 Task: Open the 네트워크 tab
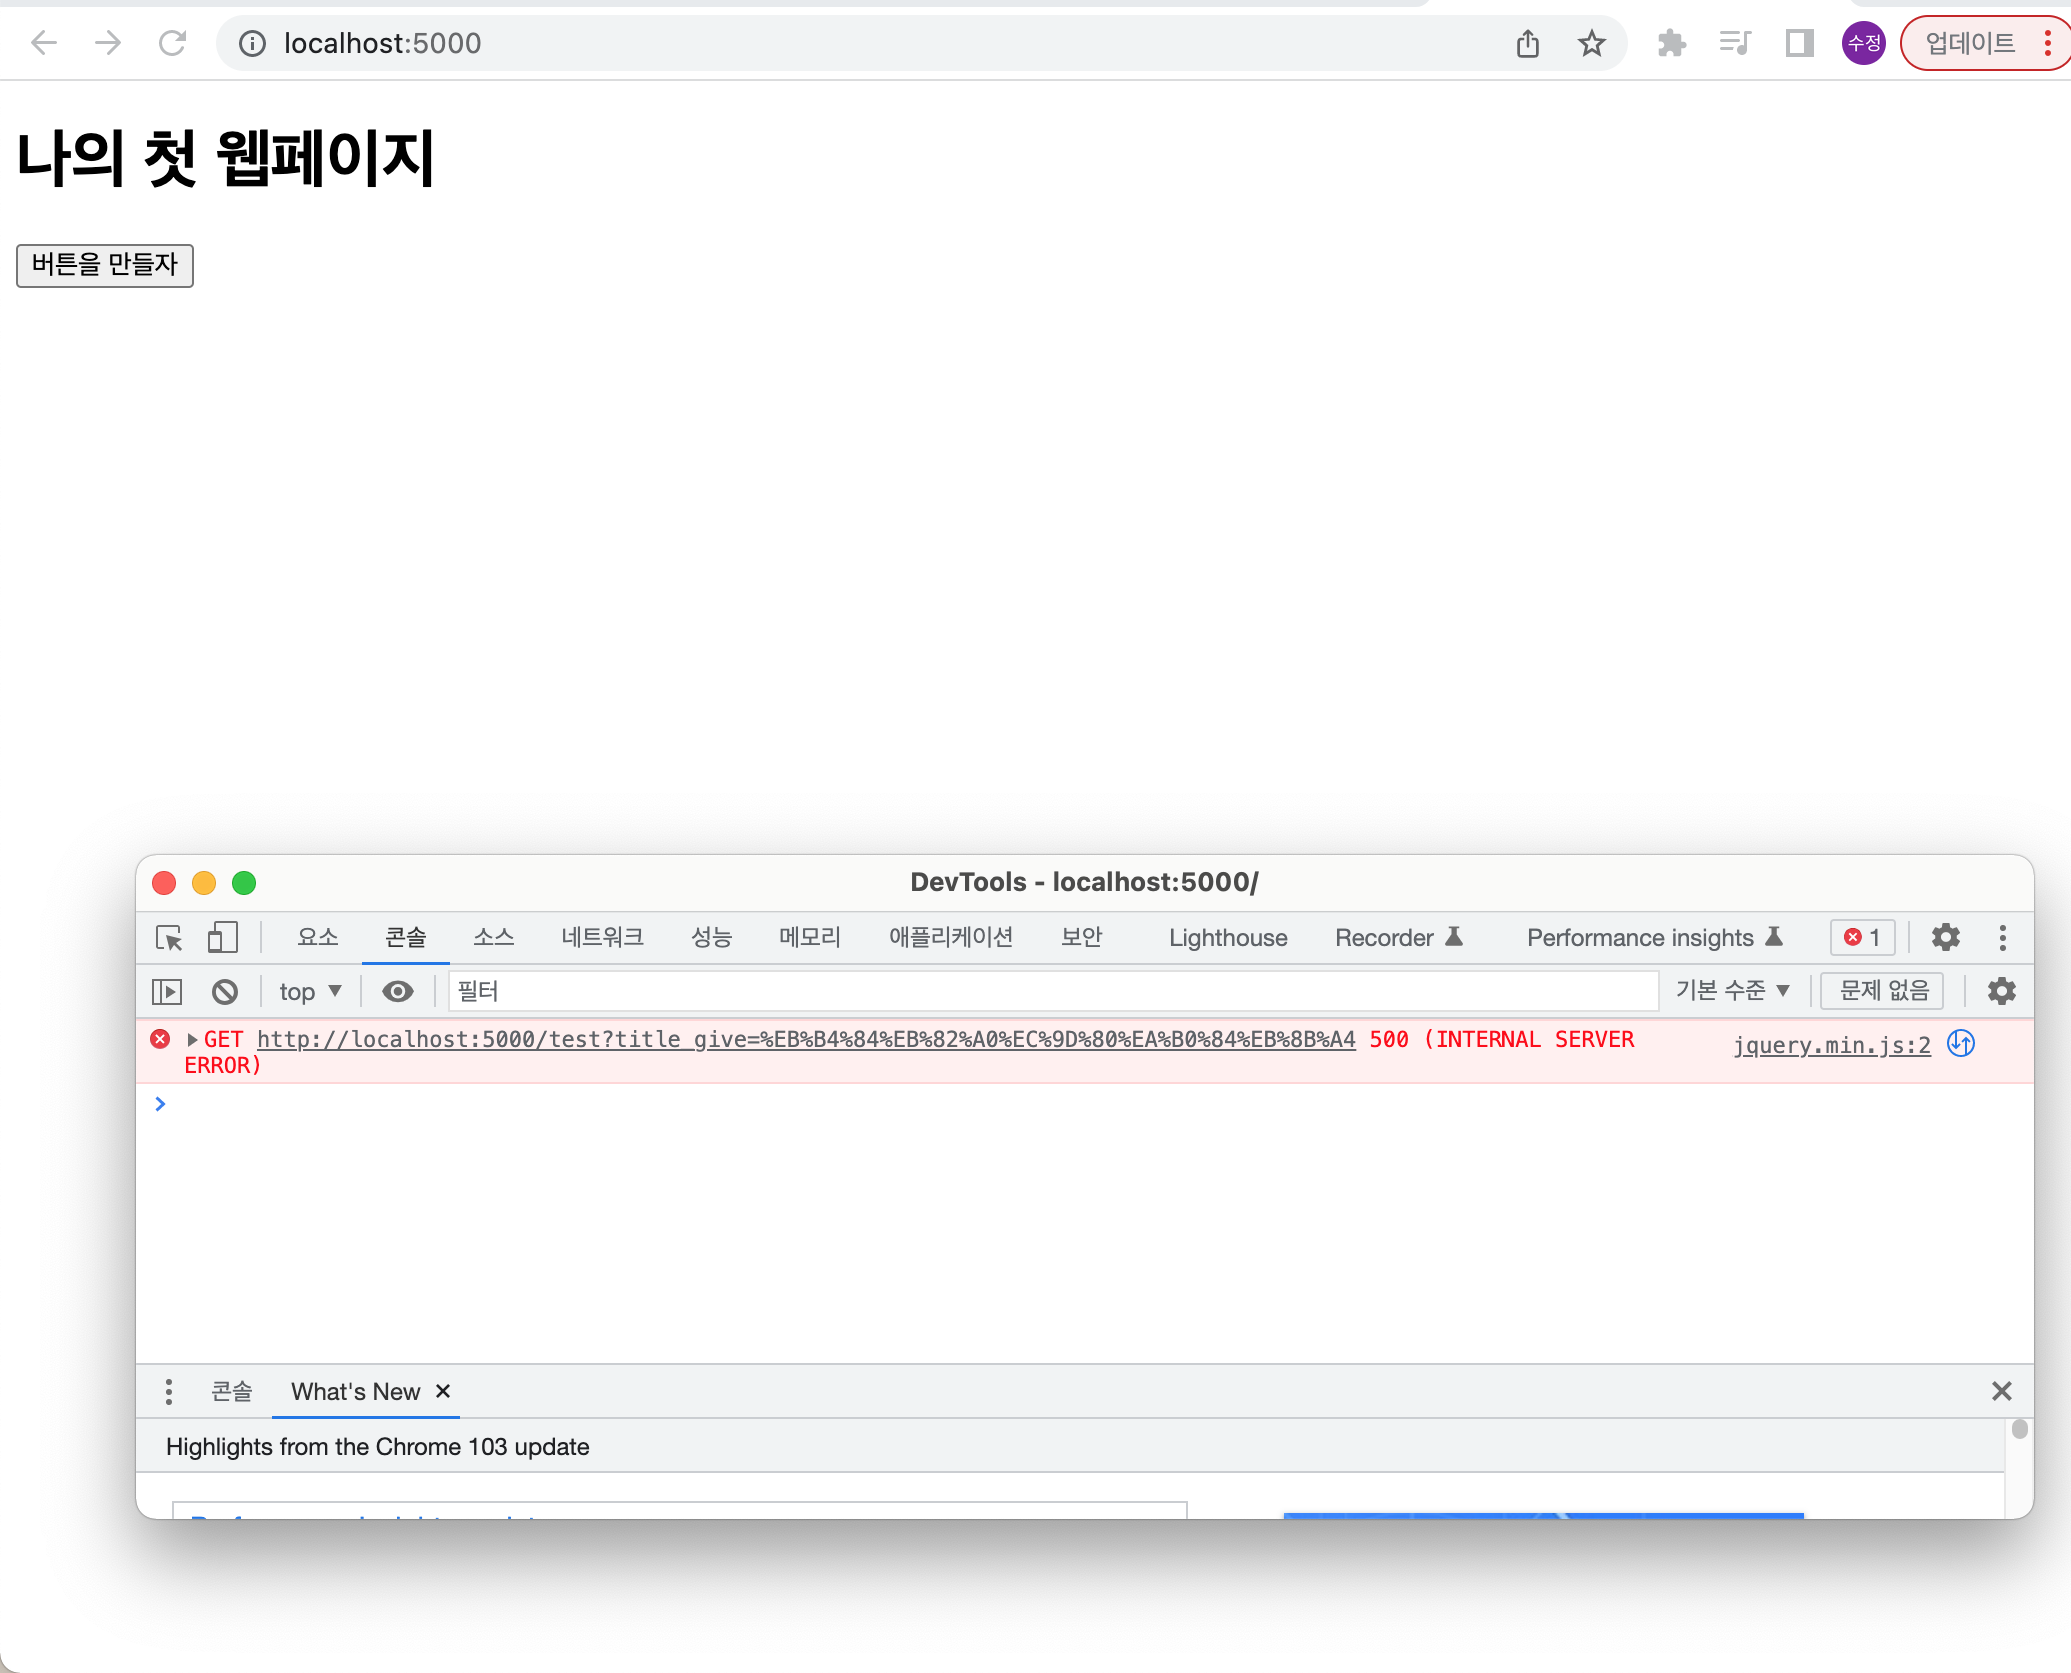coord(603,937)
